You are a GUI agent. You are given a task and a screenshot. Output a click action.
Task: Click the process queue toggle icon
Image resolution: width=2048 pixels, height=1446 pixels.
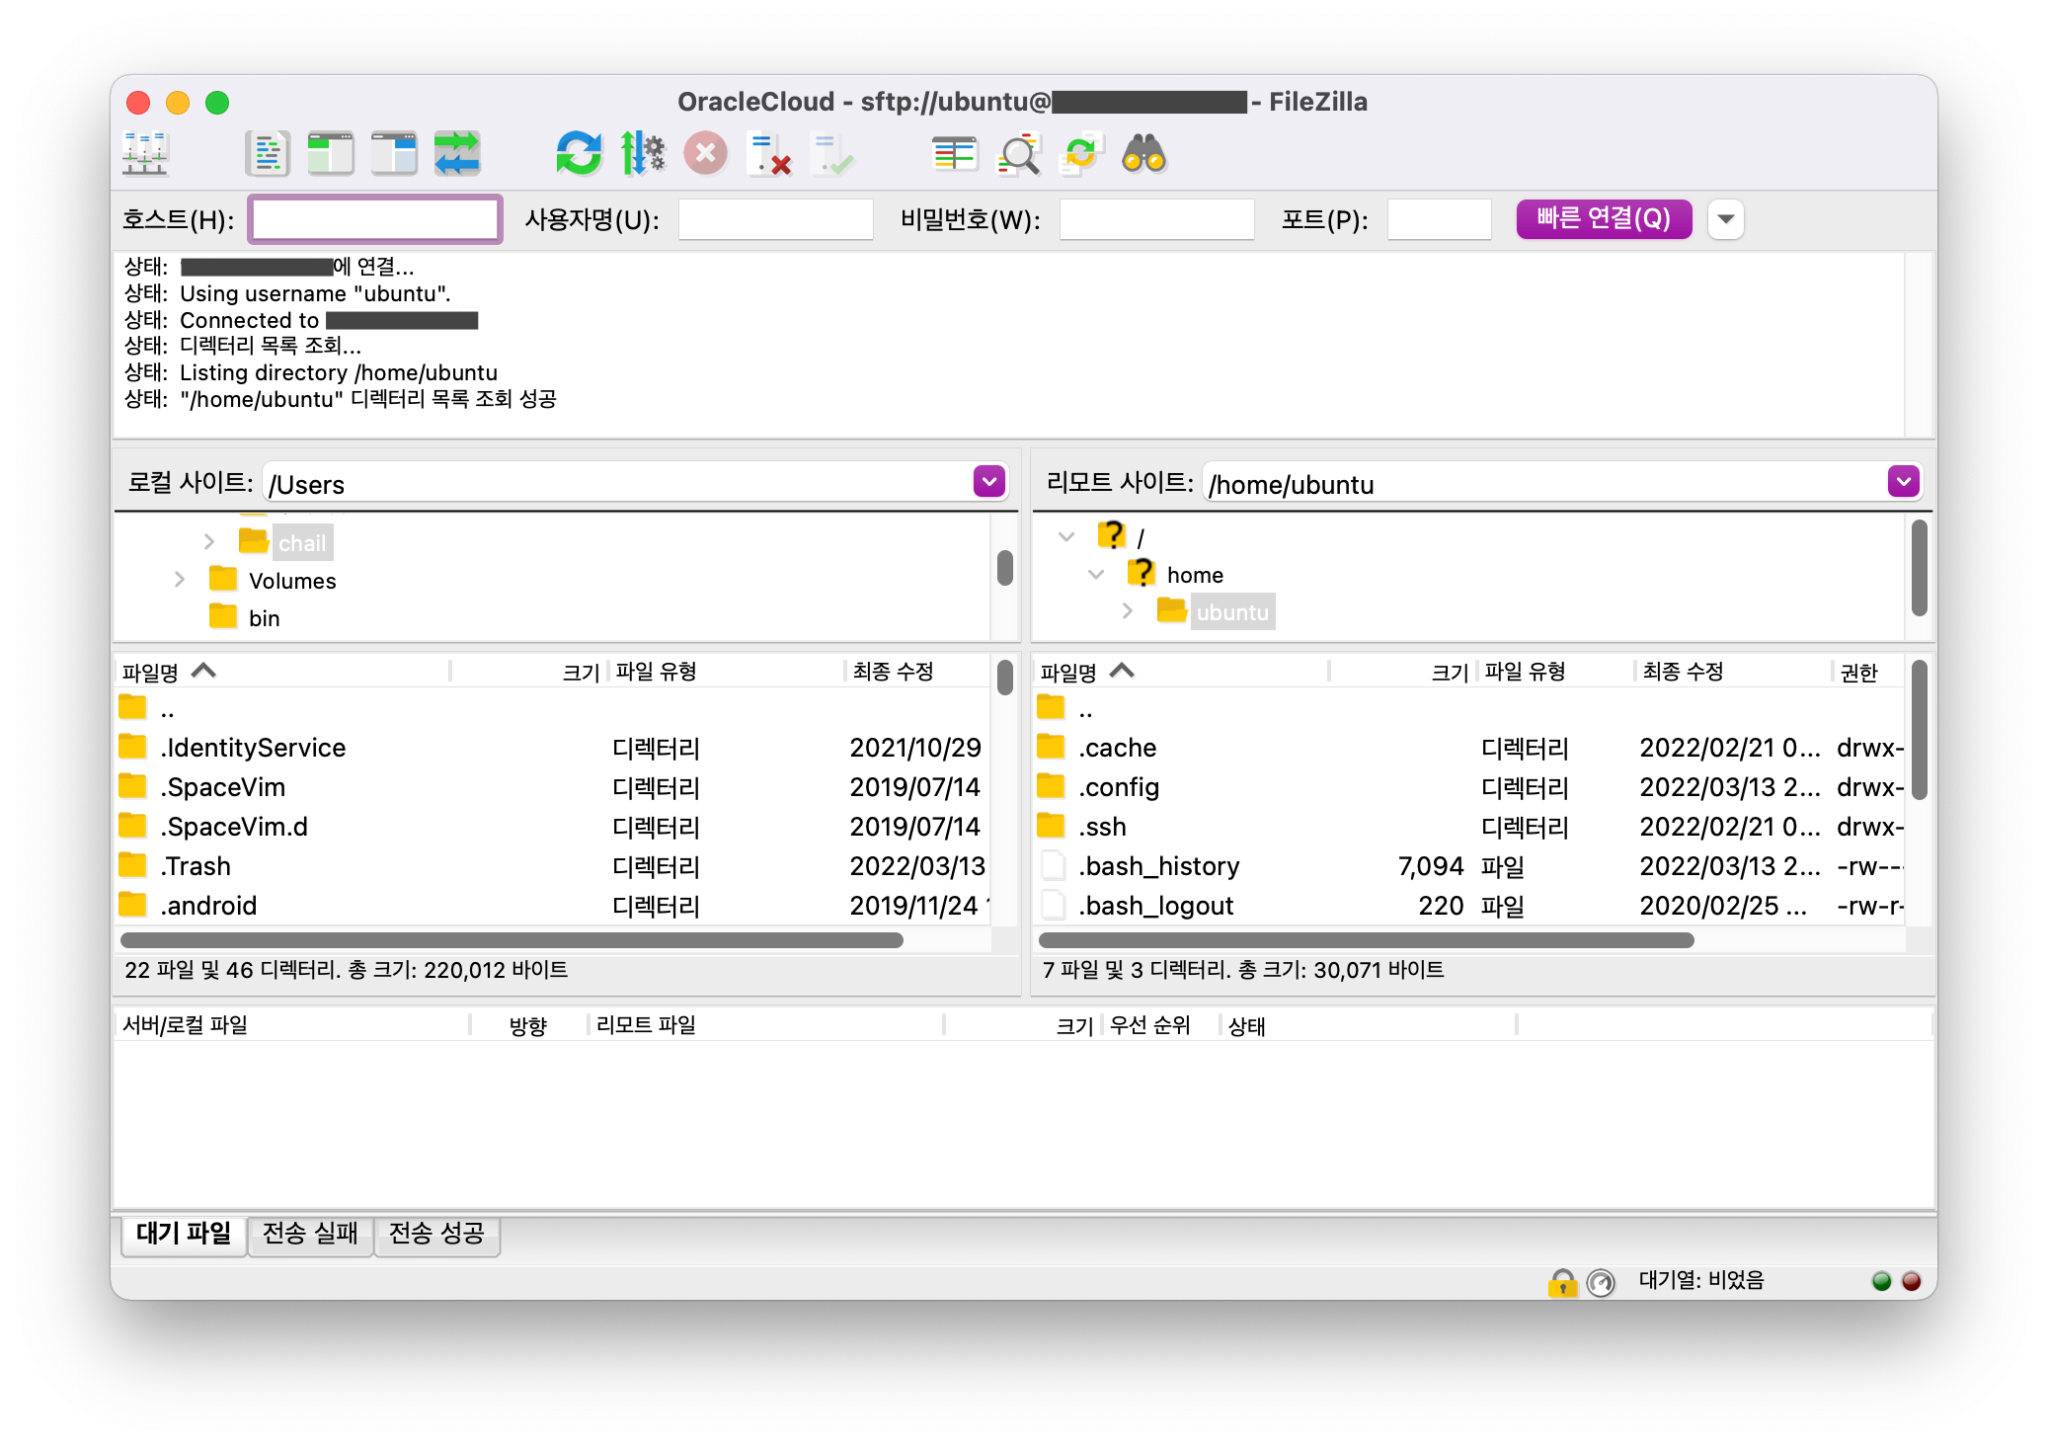click(642, 154)
